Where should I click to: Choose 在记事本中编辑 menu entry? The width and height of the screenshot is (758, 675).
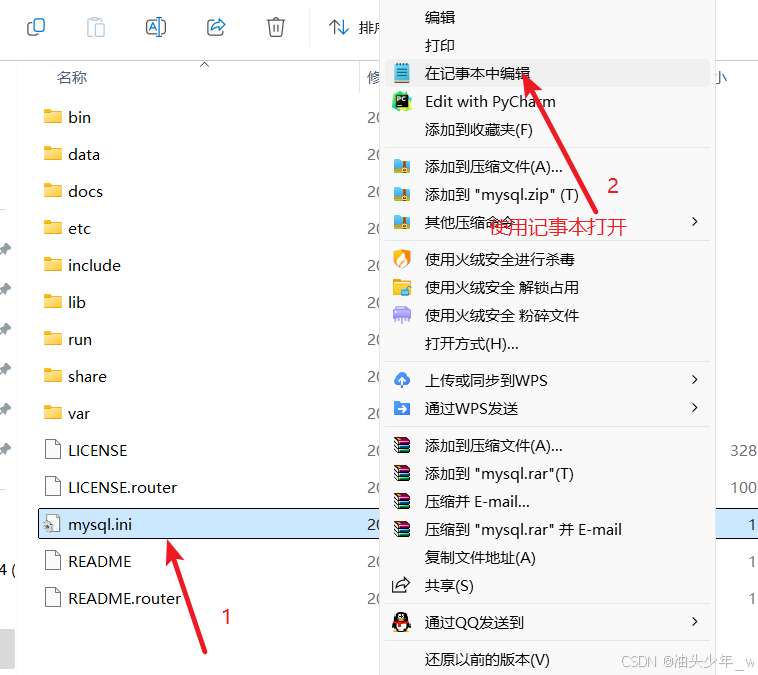547,73
